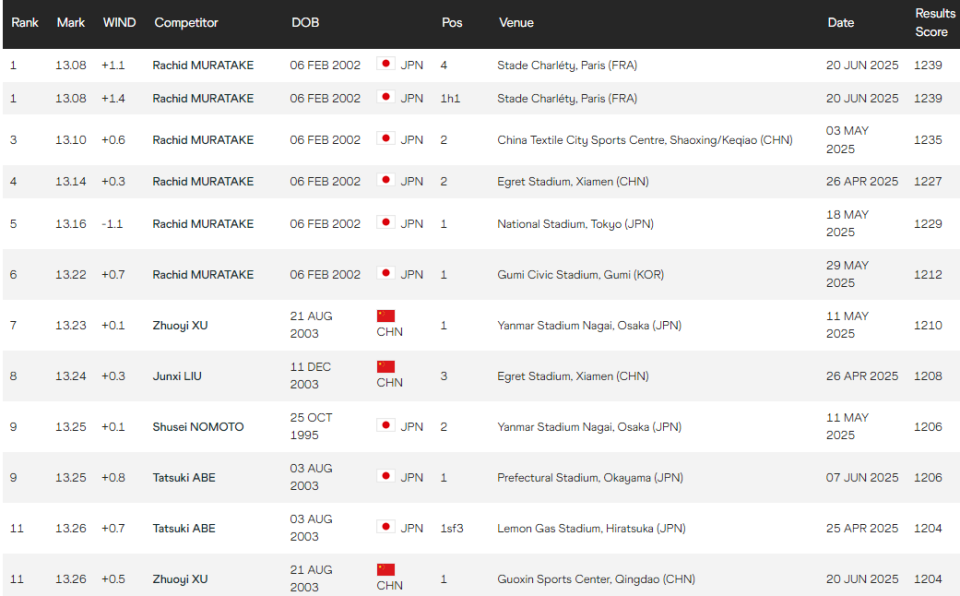Click the date 07 JUN 2025
Screen dimensions: 960x596
(x=862, y=478)
